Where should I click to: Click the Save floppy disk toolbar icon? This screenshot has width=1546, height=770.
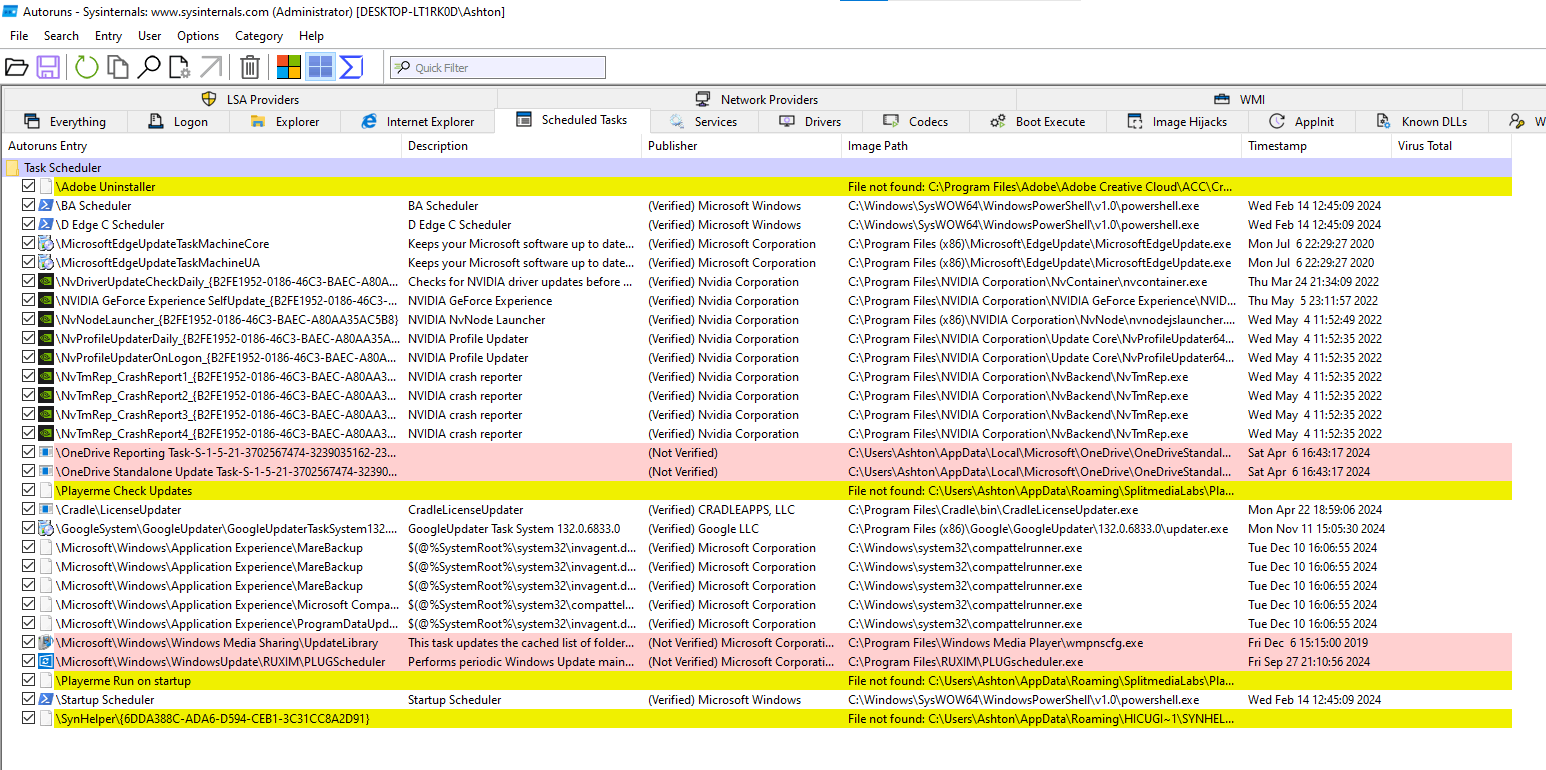[x=48, y=67]
